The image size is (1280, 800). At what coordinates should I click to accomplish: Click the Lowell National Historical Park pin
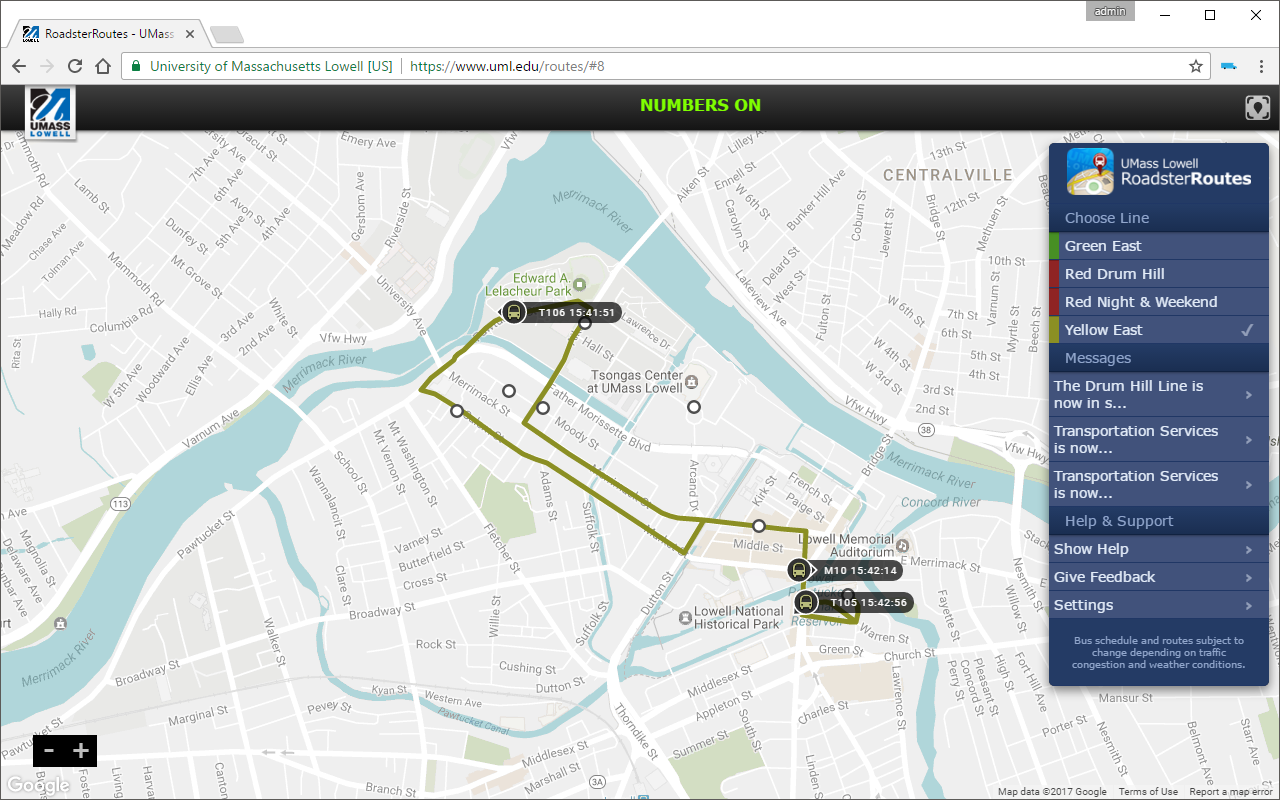[x=684, y=619]
